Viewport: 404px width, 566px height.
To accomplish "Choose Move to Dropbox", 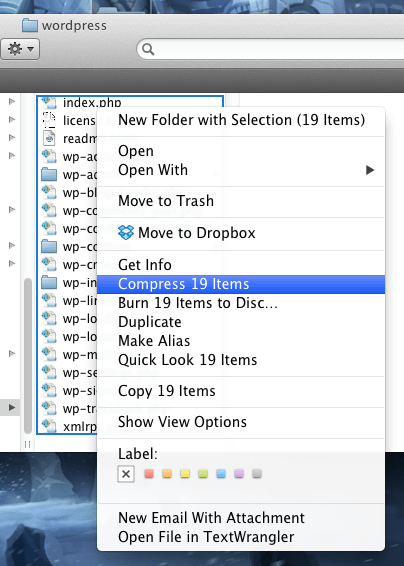I will pyautogui.click(x=241, y=233).
